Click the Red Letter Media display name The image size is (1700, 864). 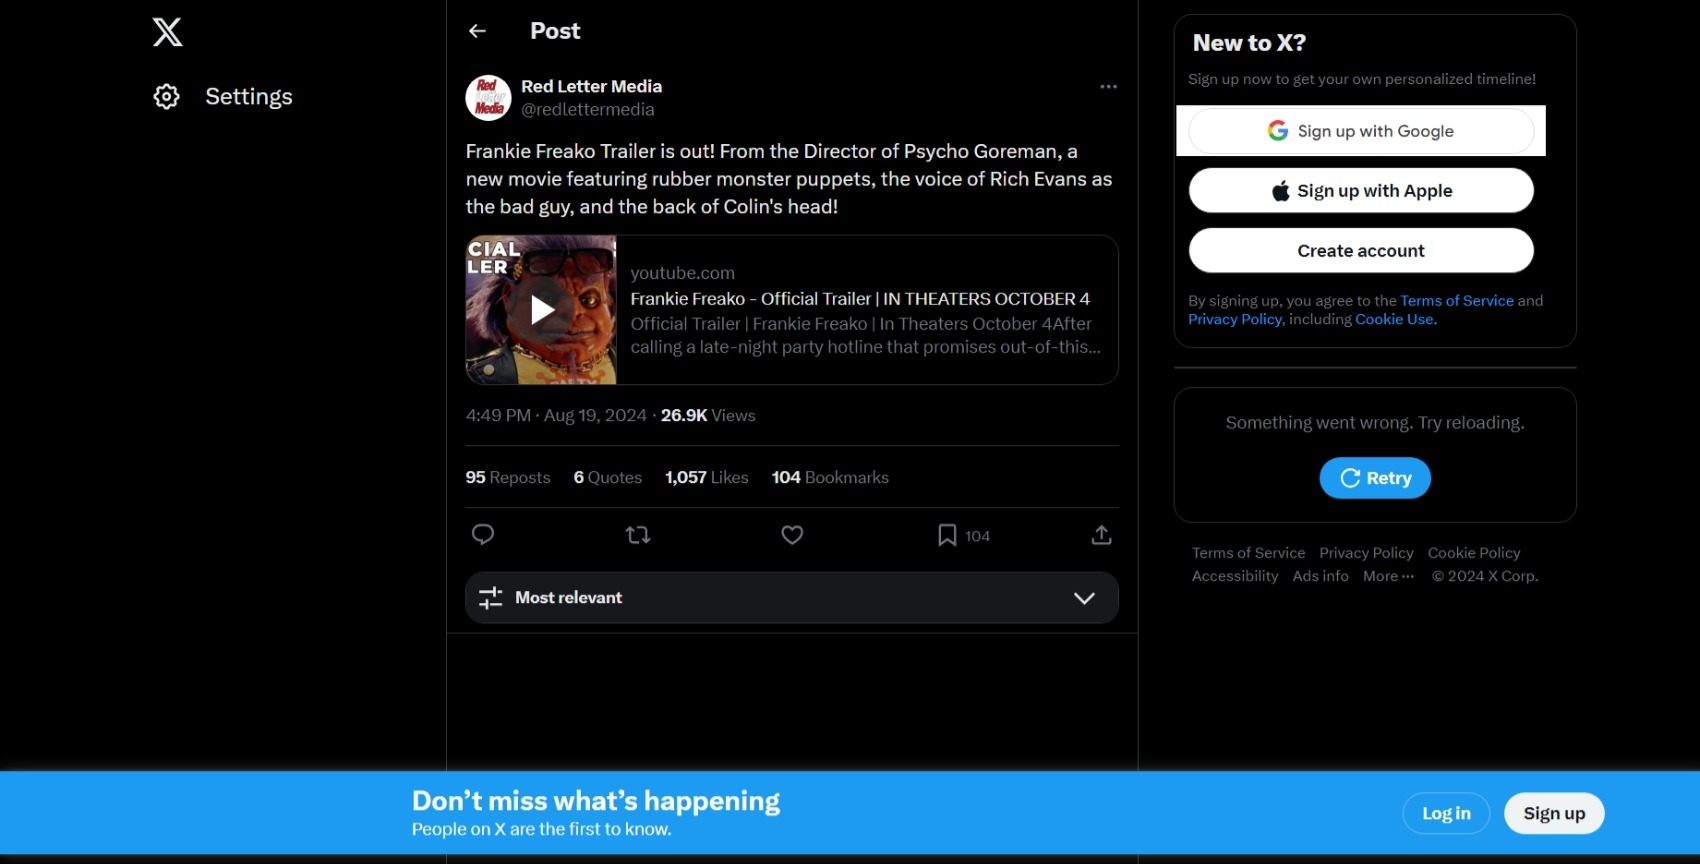(x=591, y=87)
